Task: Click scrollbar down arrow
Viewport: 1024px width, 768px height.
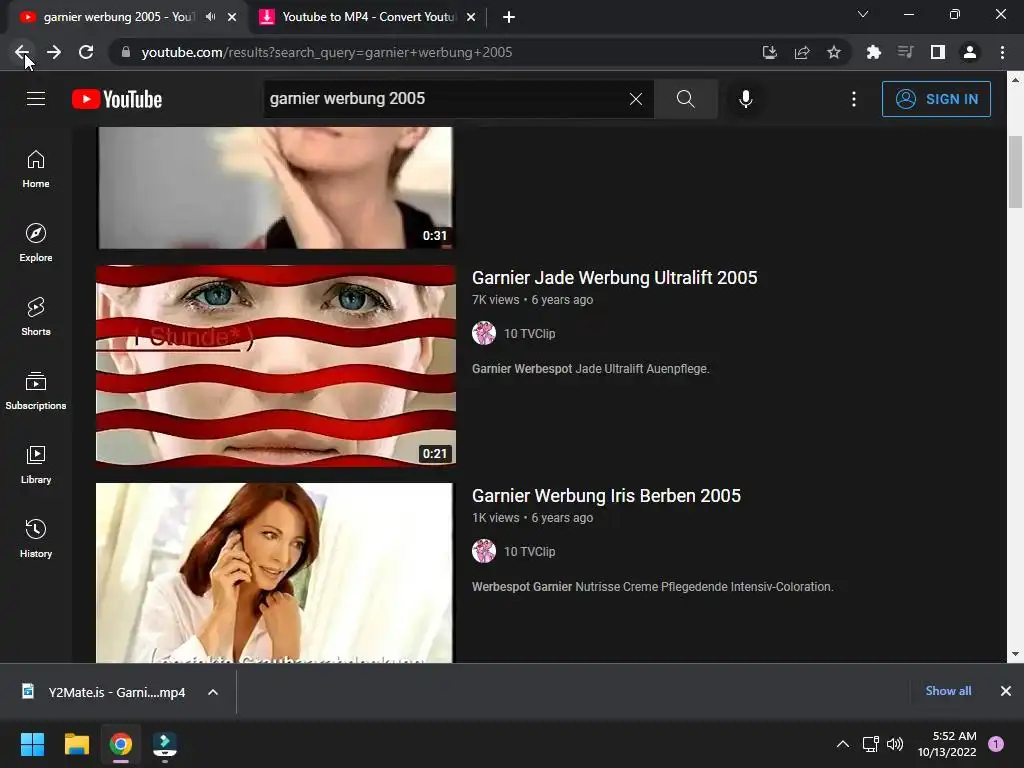Action: tap(1015, 654)
